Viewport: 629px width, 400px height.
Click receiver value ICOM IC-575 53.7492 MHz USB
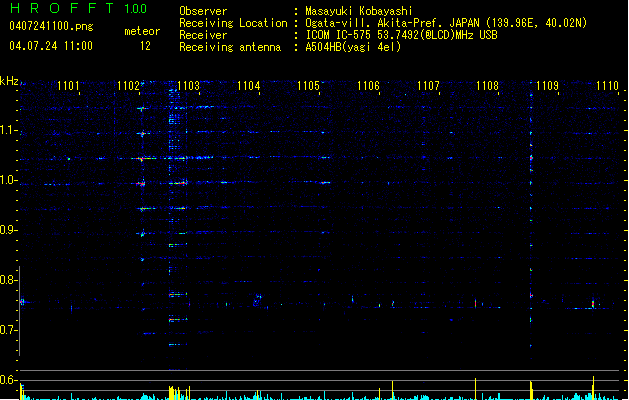click(401, 35)
